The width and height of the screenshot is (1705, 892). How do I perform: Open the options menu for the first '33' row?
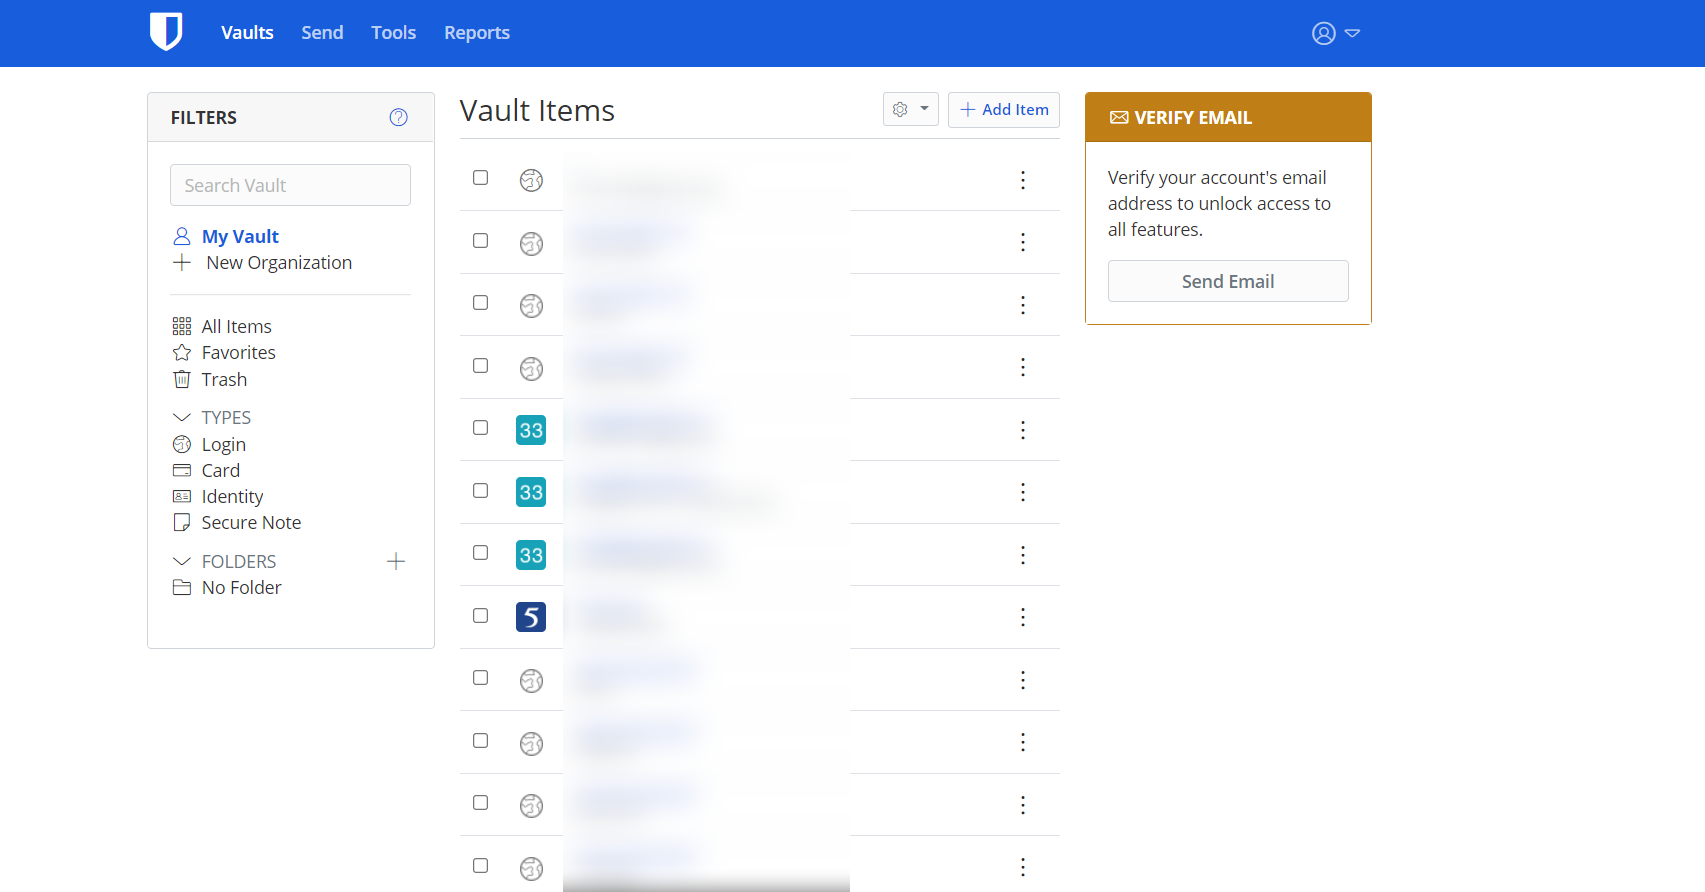point(1022,430)
